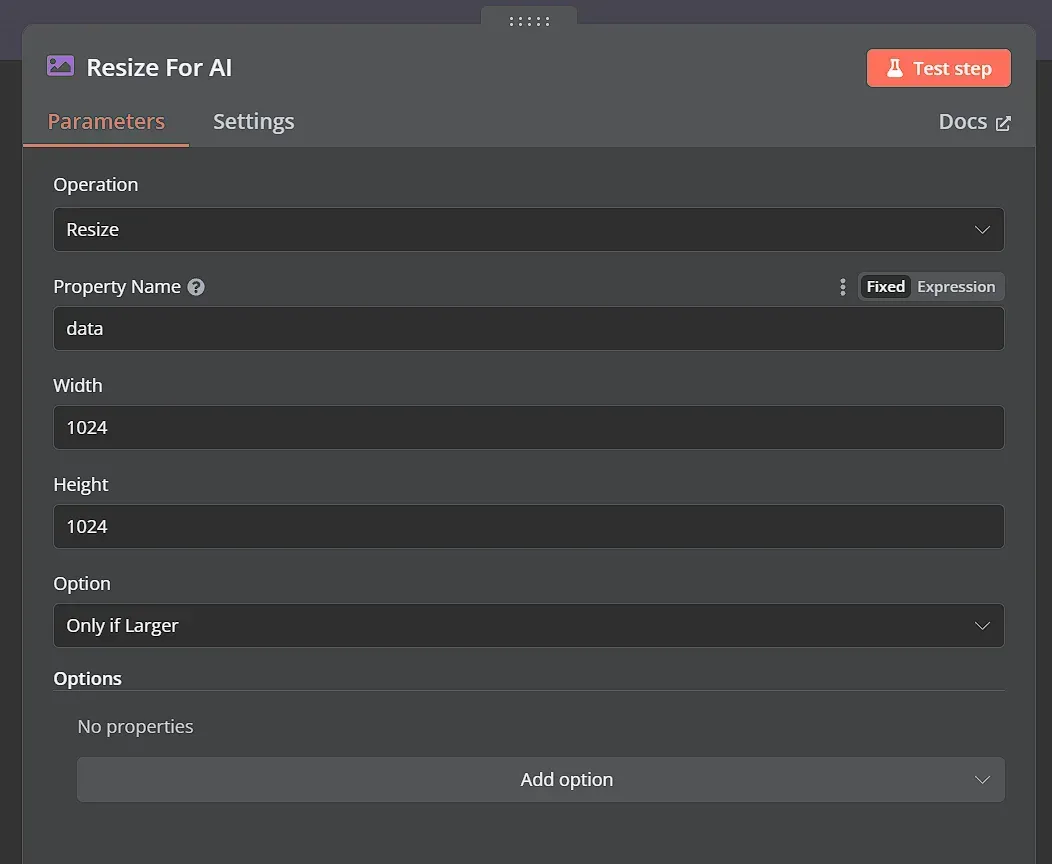Switch Property Name to Expression mode
1052x864 pixels.
956,286
